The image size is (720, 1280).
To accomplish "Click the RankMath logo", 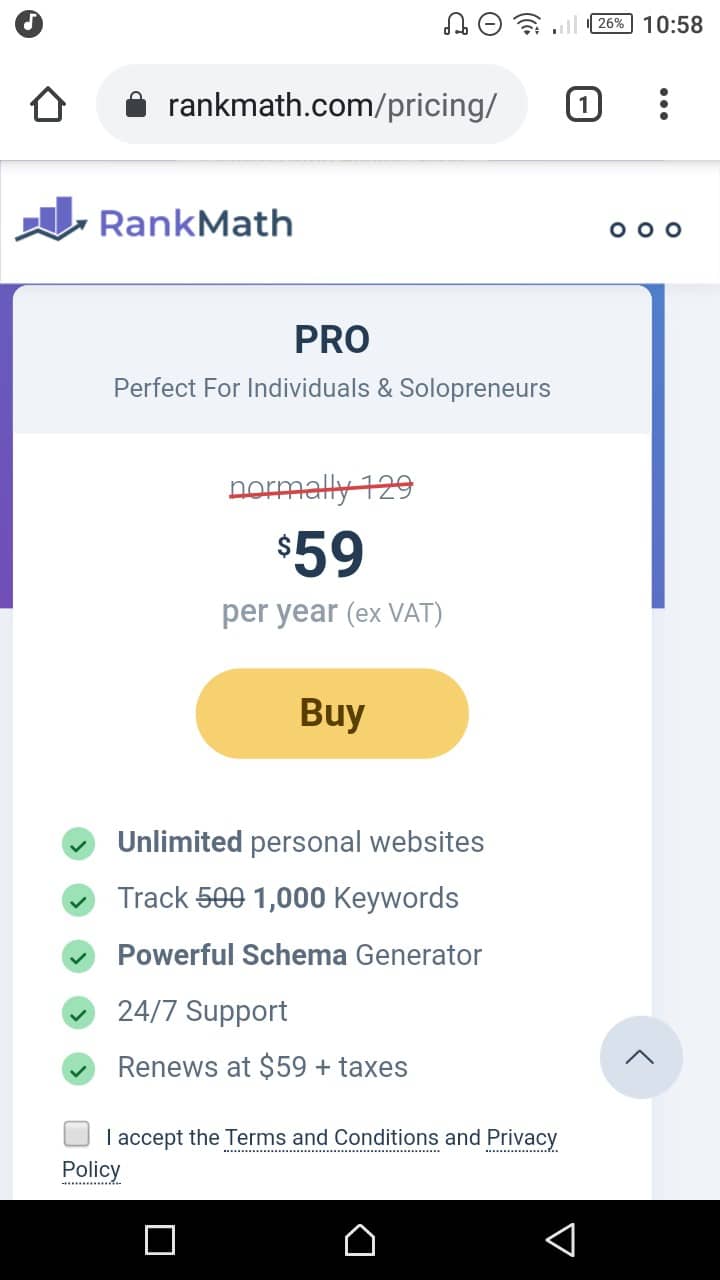I will point(154,221).
